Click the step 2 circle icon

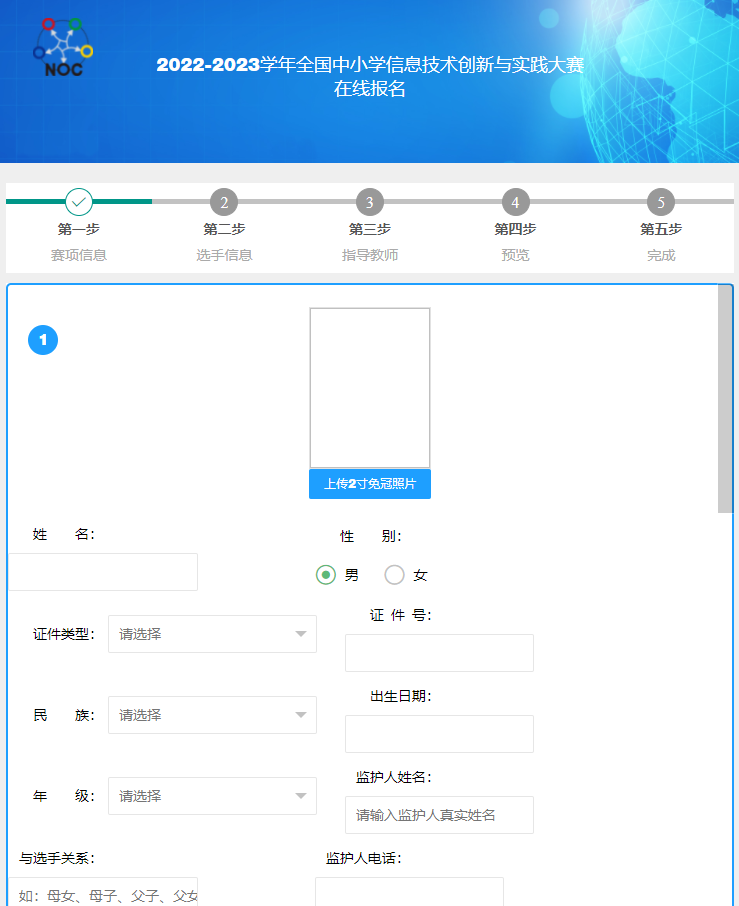click(x=224, y=202)
